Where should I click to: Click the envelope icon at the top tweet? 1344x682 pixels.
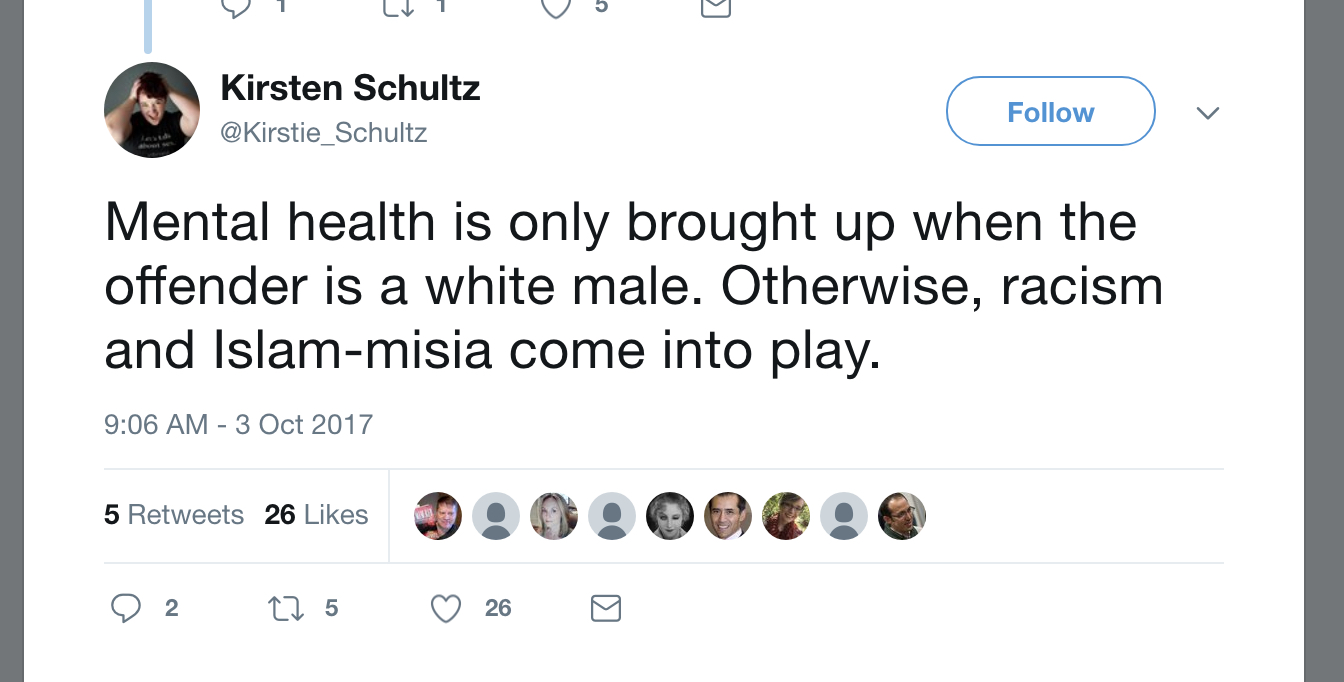(x=716, y=8)
